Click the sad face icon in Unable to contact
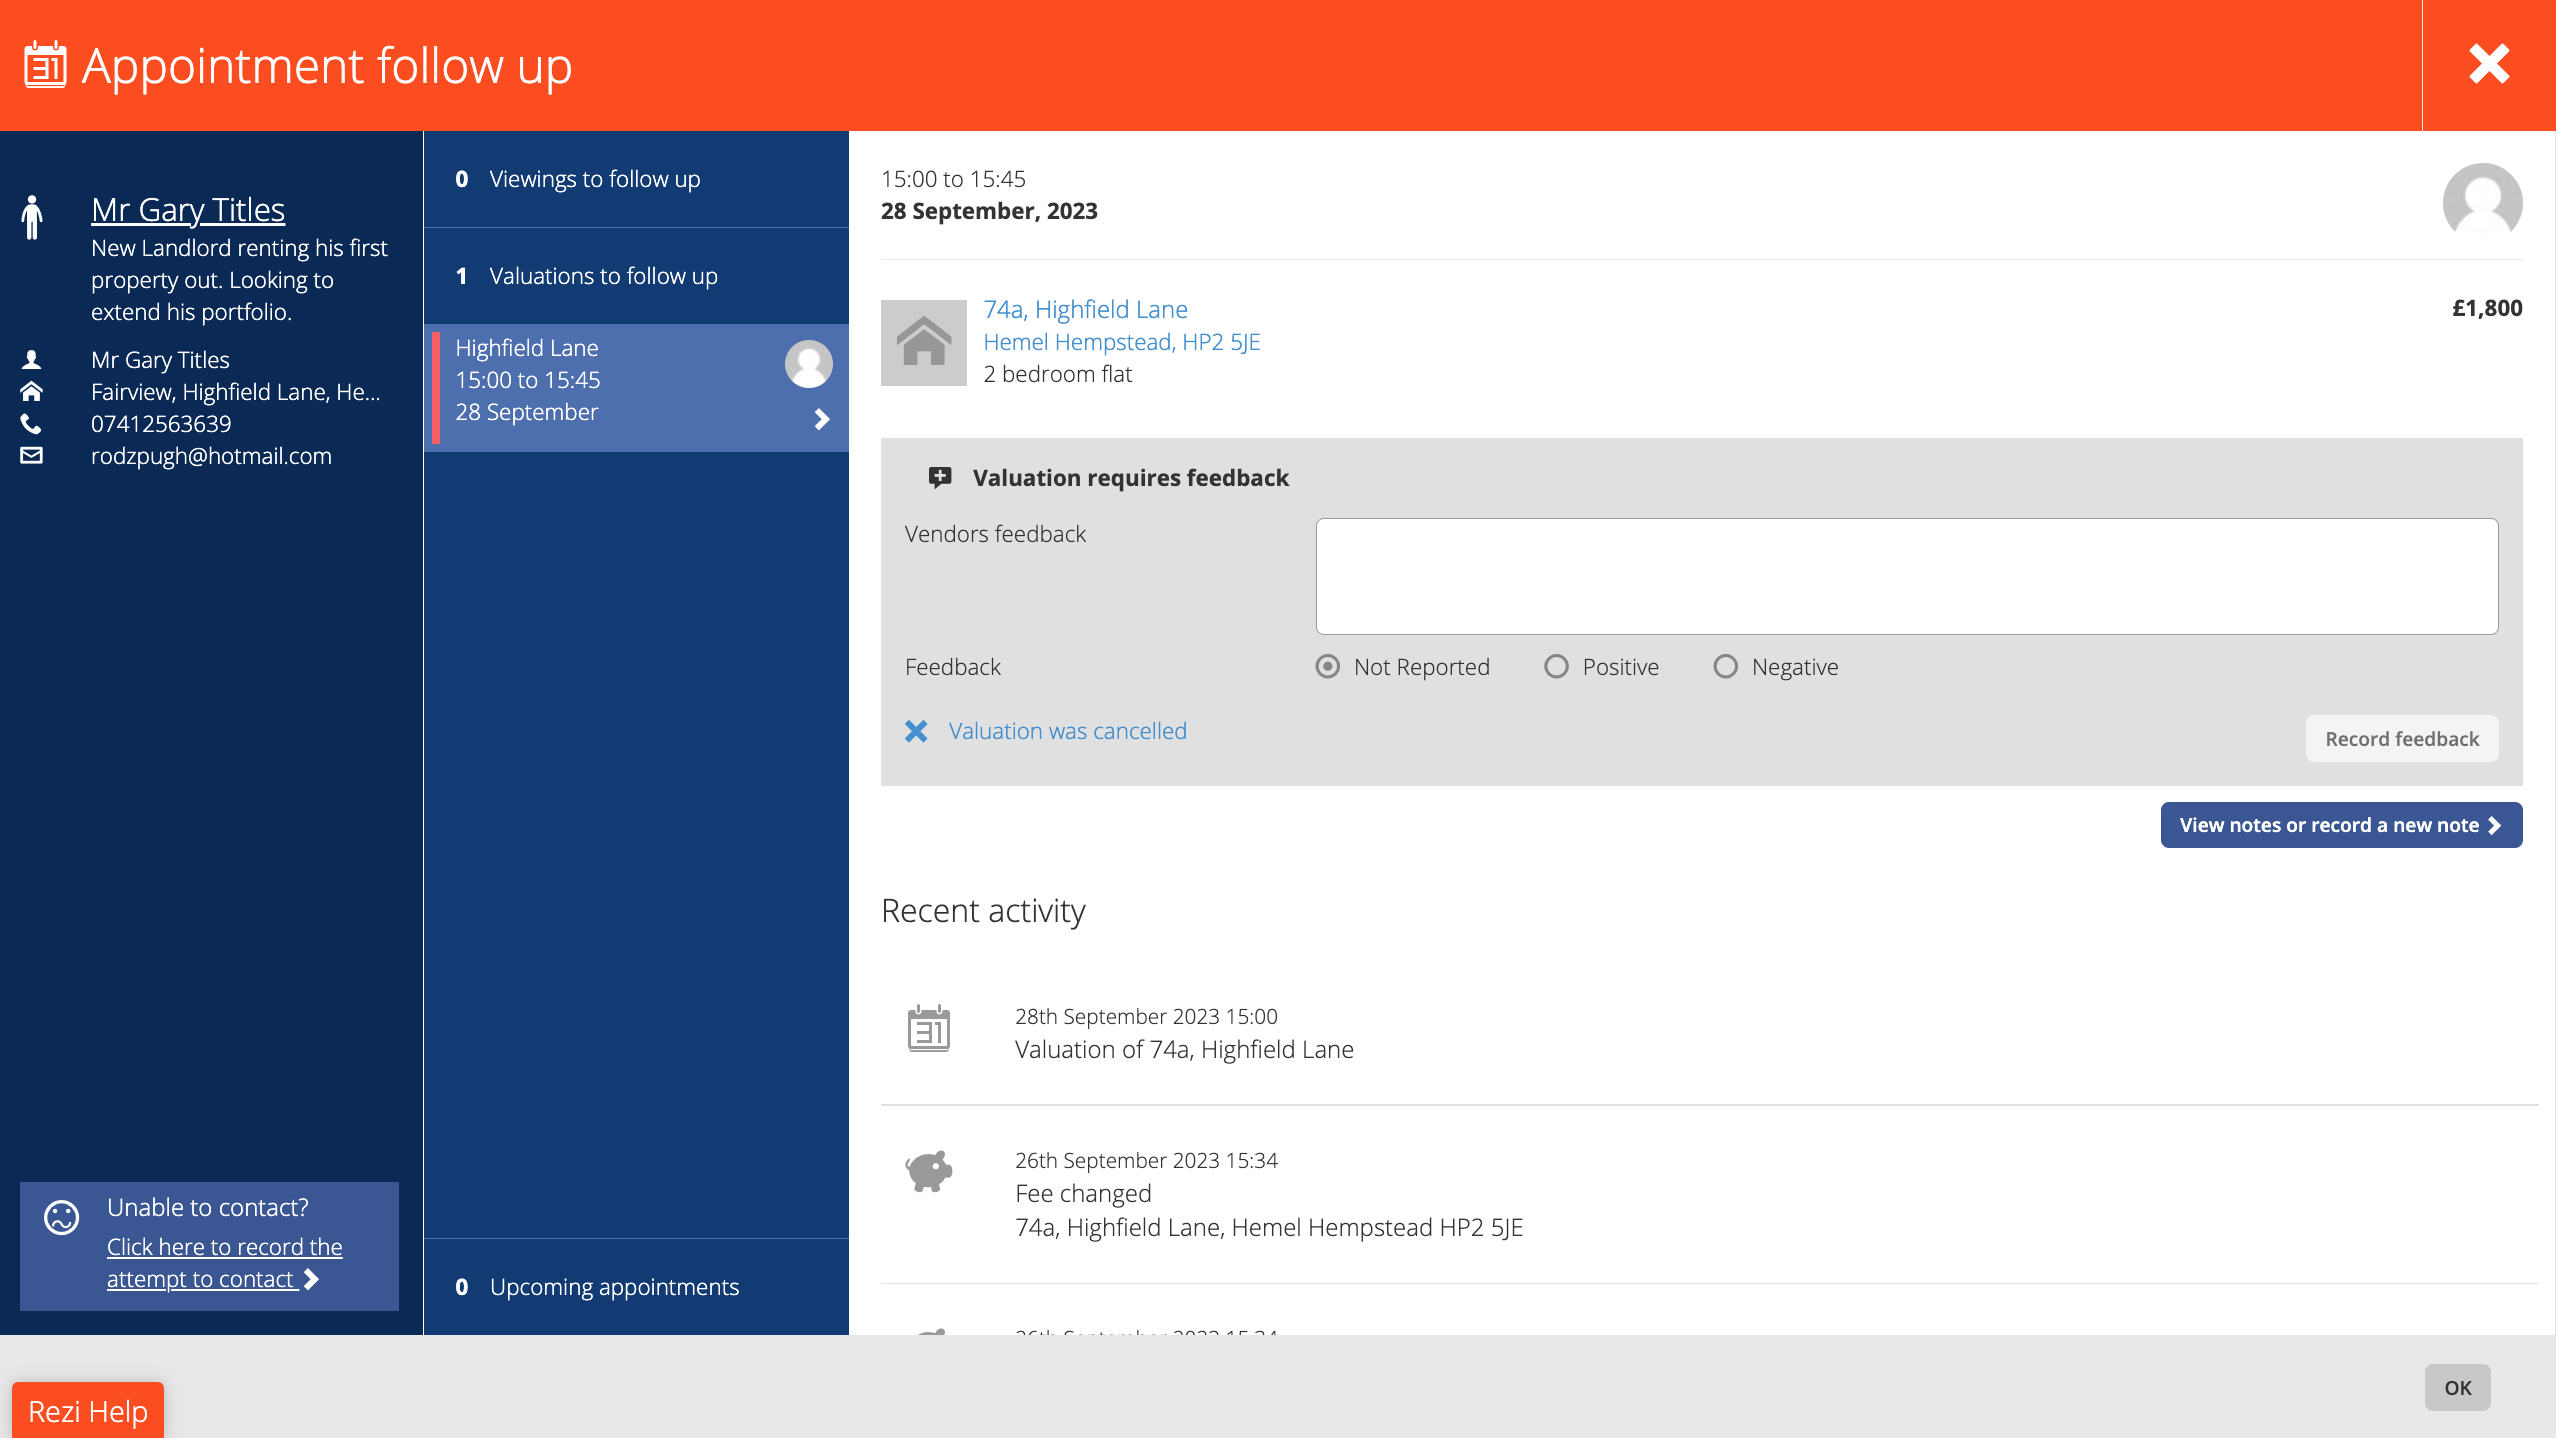 pyautogui.click(x=62, y=1217)
